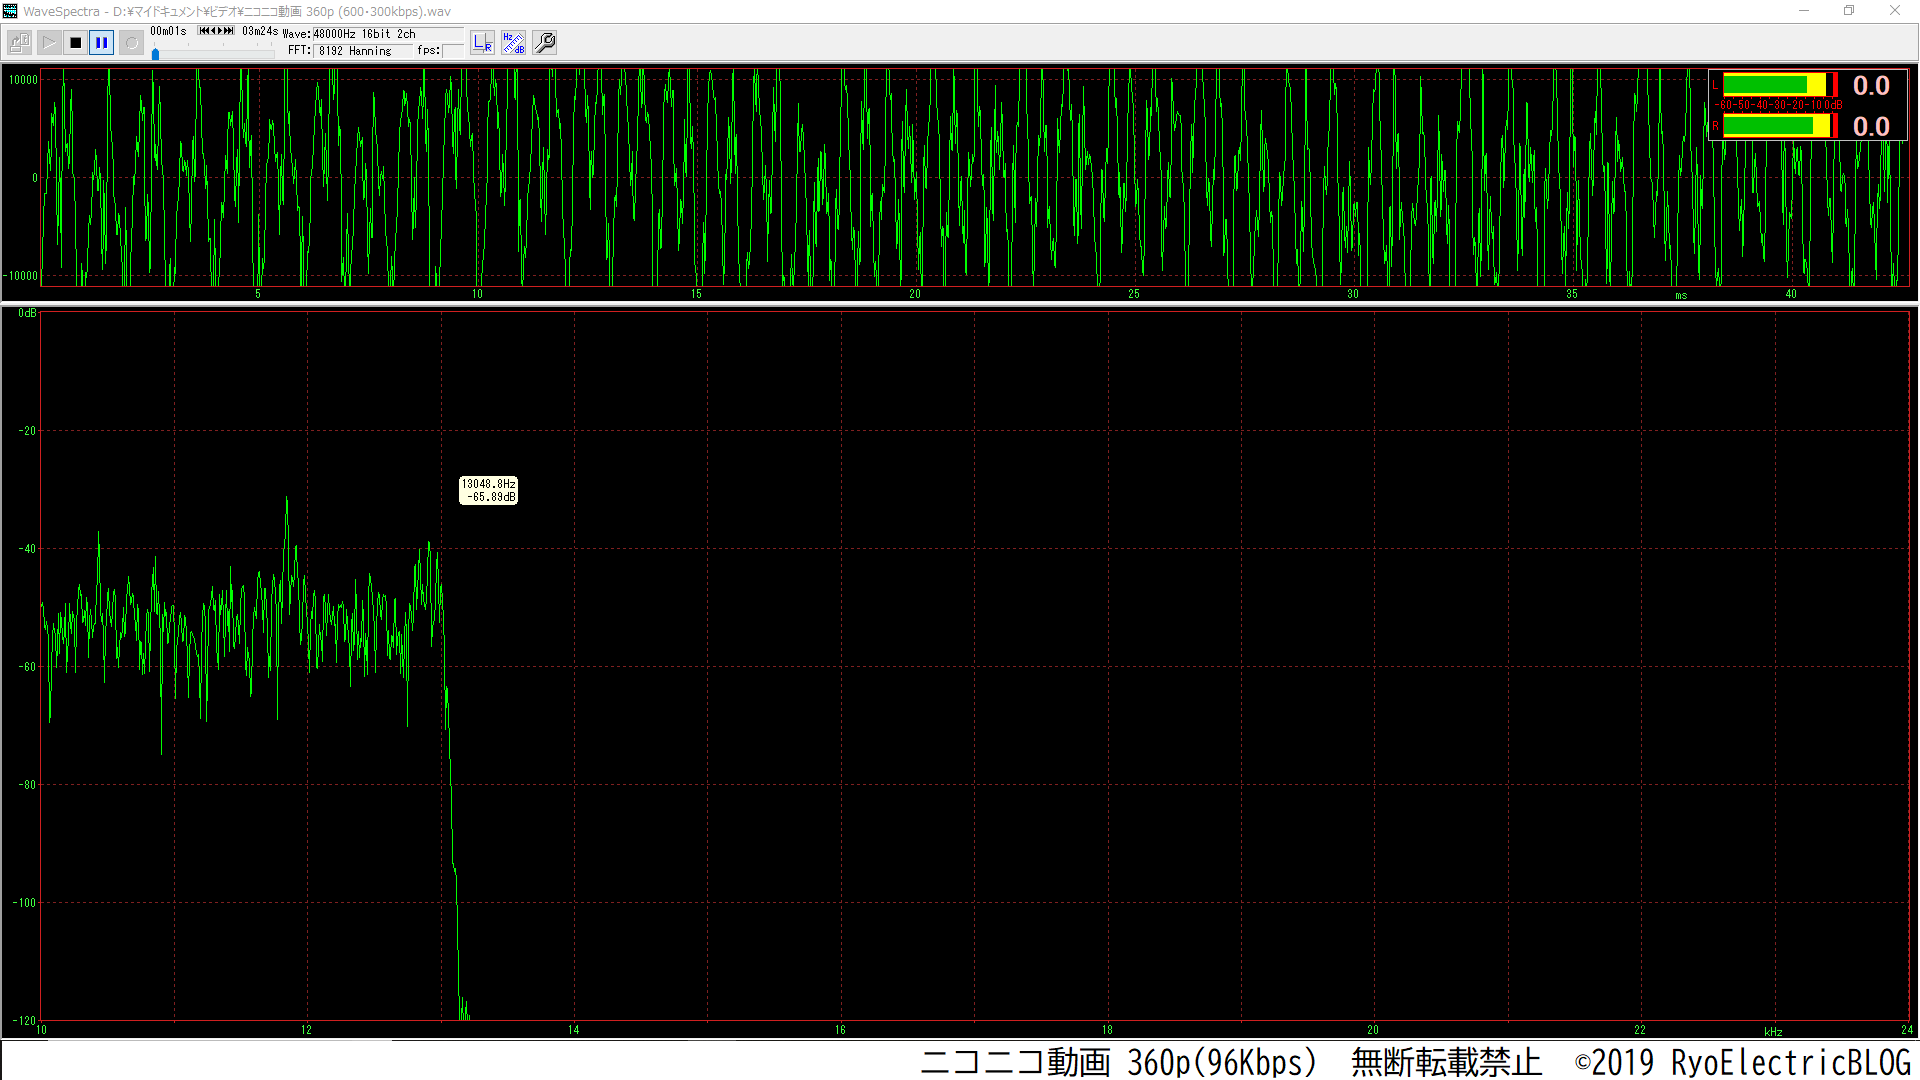Image resolution: width=1920 pixels, height=1080 pixels.
Task: Open settings with the wrench icon
Action: tap(545, 43)
